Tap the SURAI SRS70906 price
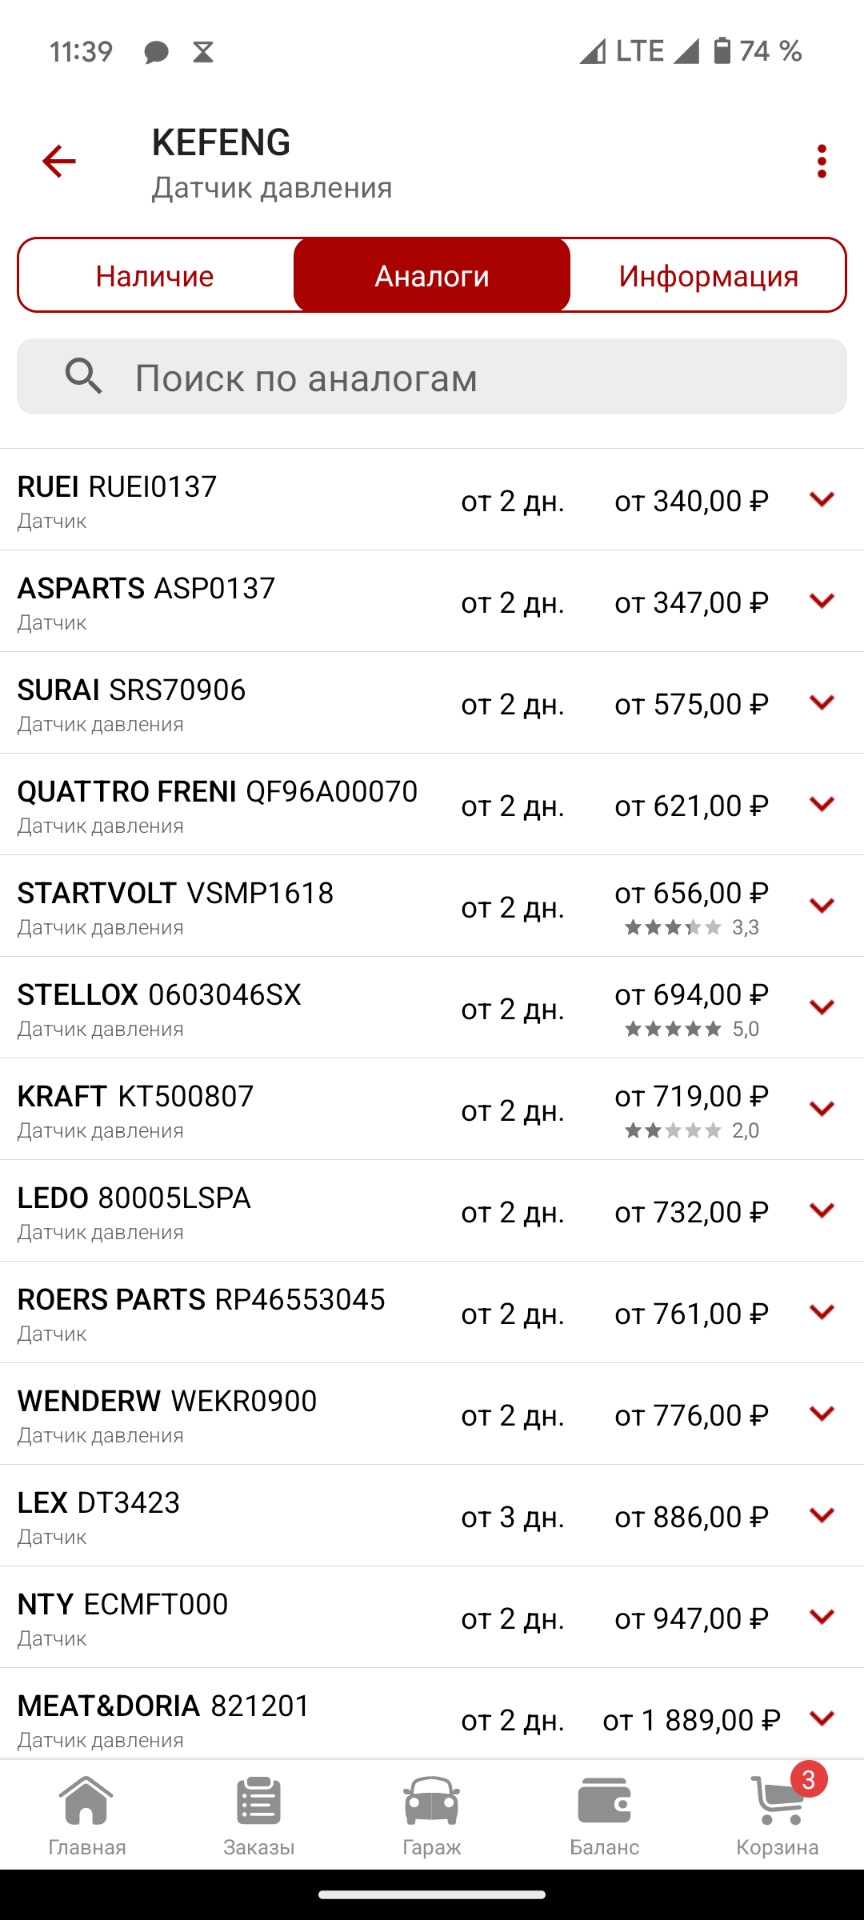The height and width of the screenshot is (1920, 864). pyautogui.click(x=691, y=704)
